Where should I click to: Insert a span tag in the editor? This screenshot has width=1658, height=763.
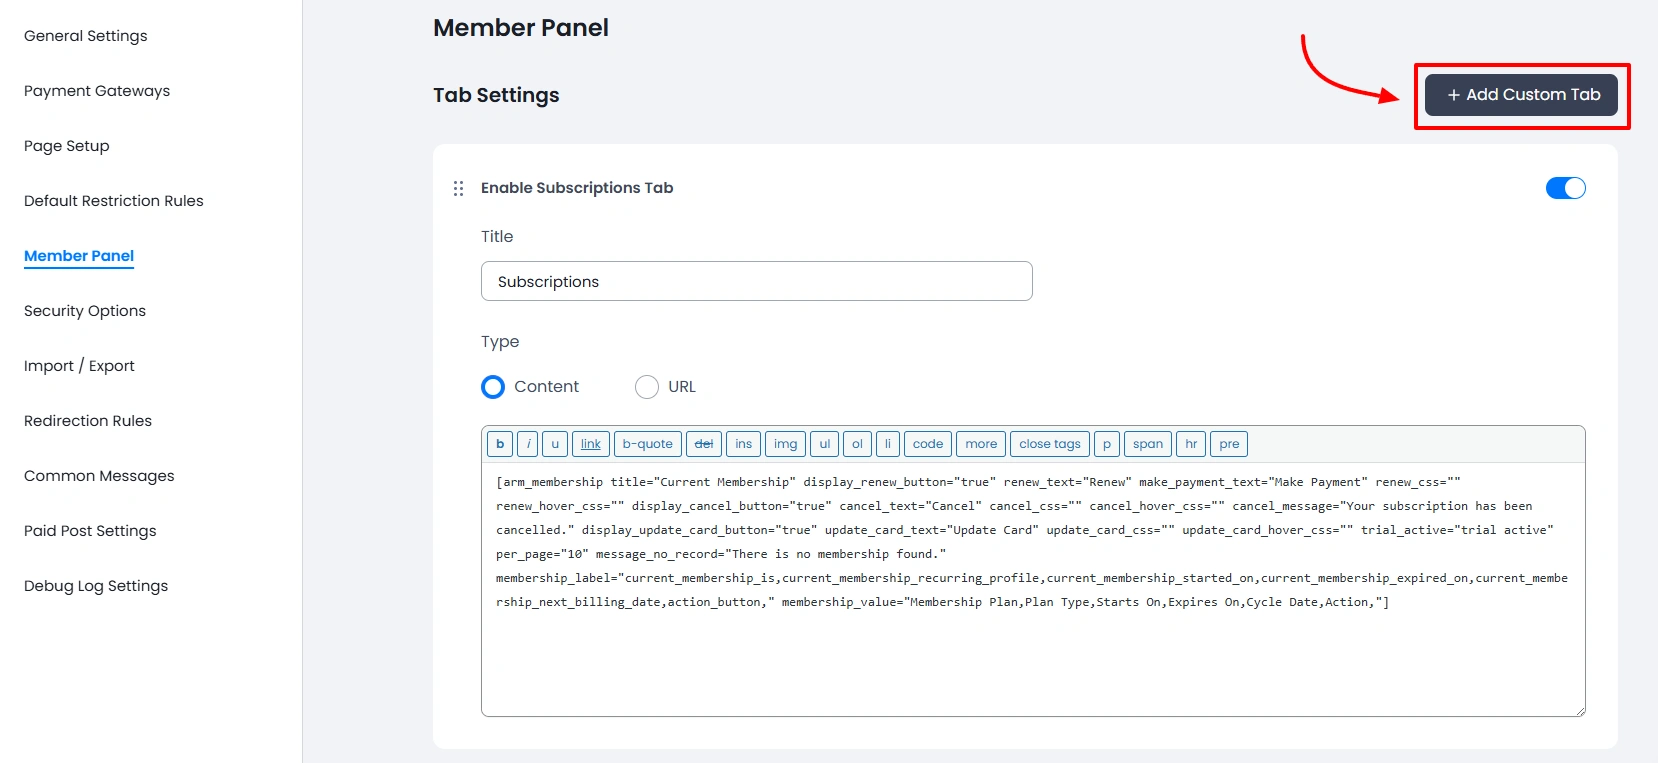1147,444
